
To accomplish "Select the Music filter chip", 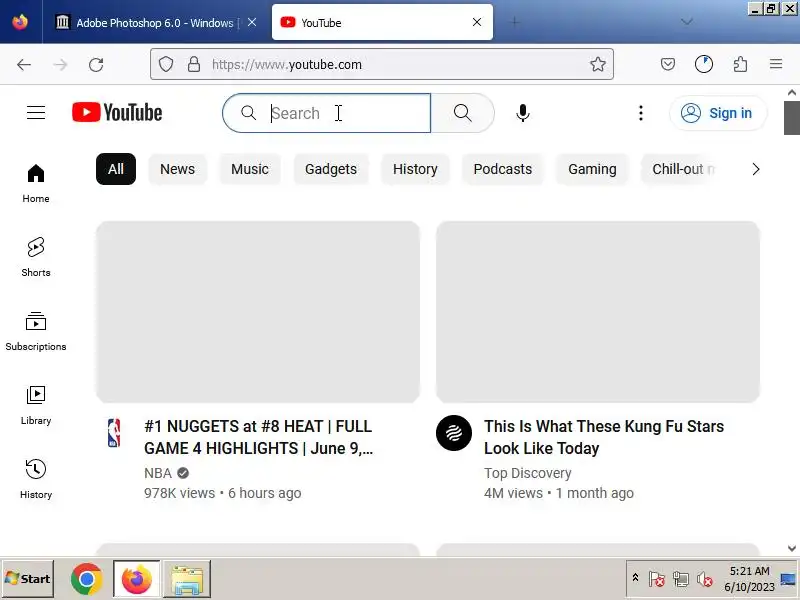I will click(250, 169).
